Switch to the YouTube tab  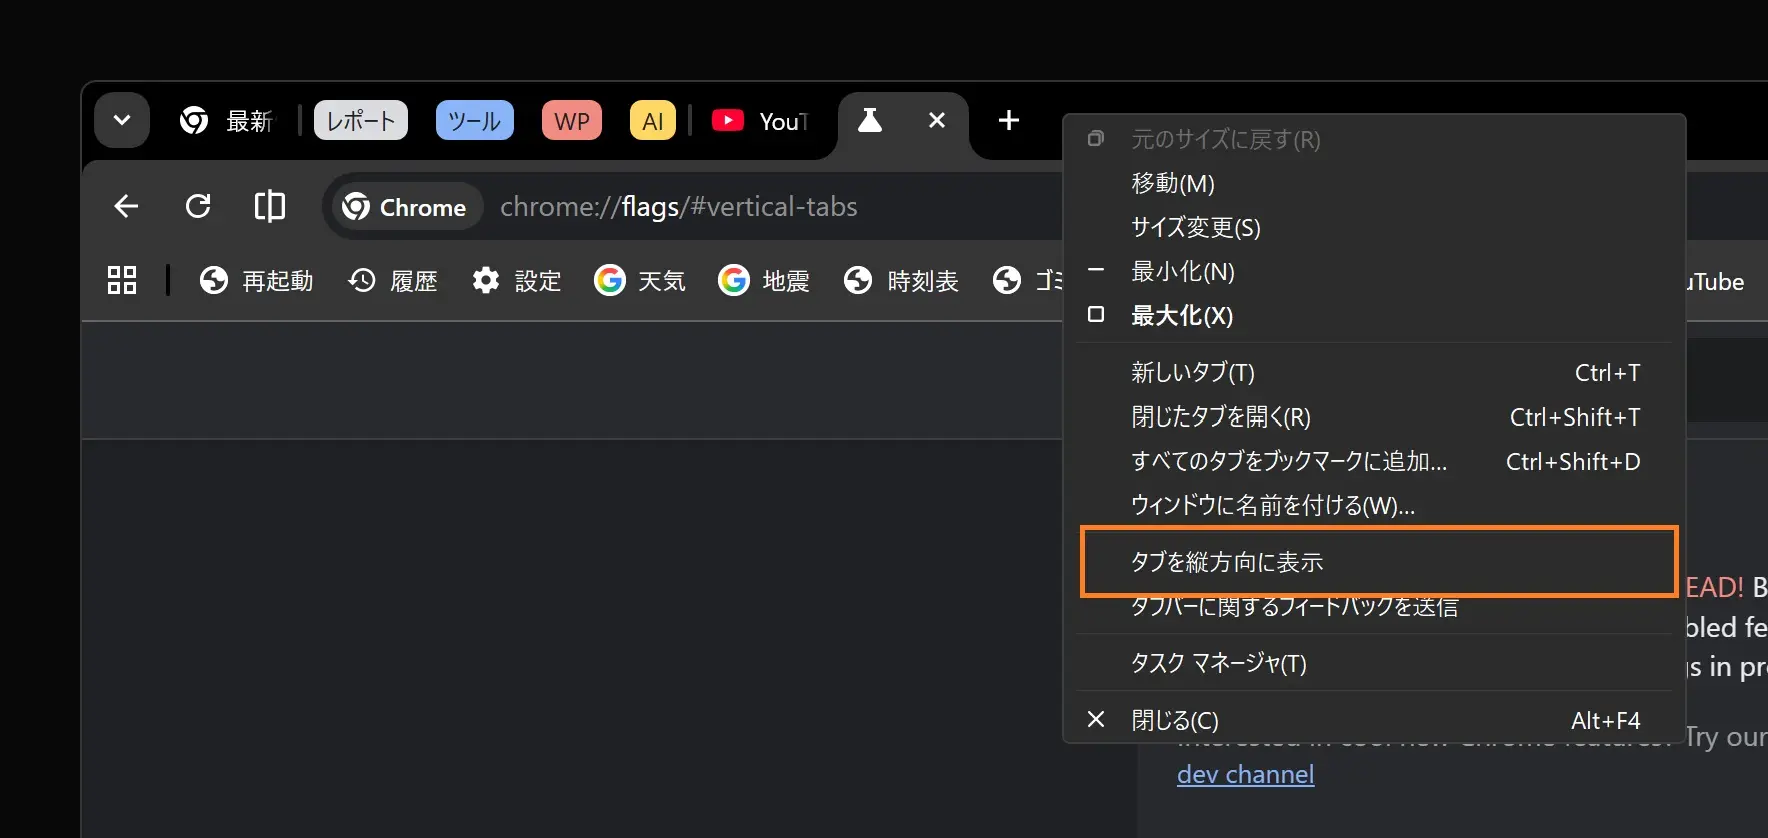click(x=760, y=121)
